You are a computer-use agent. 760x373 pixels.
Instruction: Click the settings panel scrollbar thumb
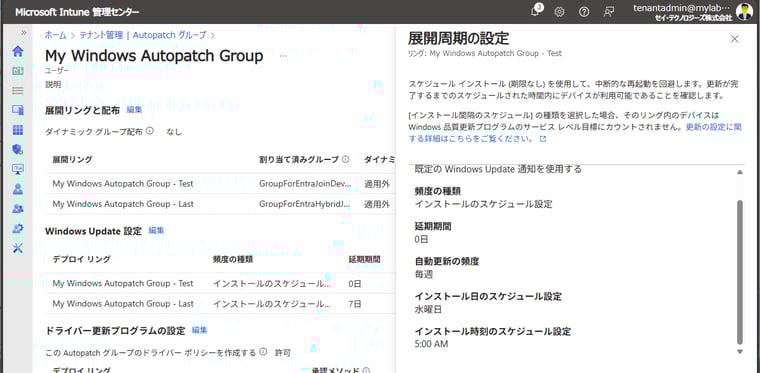[740, 272]
